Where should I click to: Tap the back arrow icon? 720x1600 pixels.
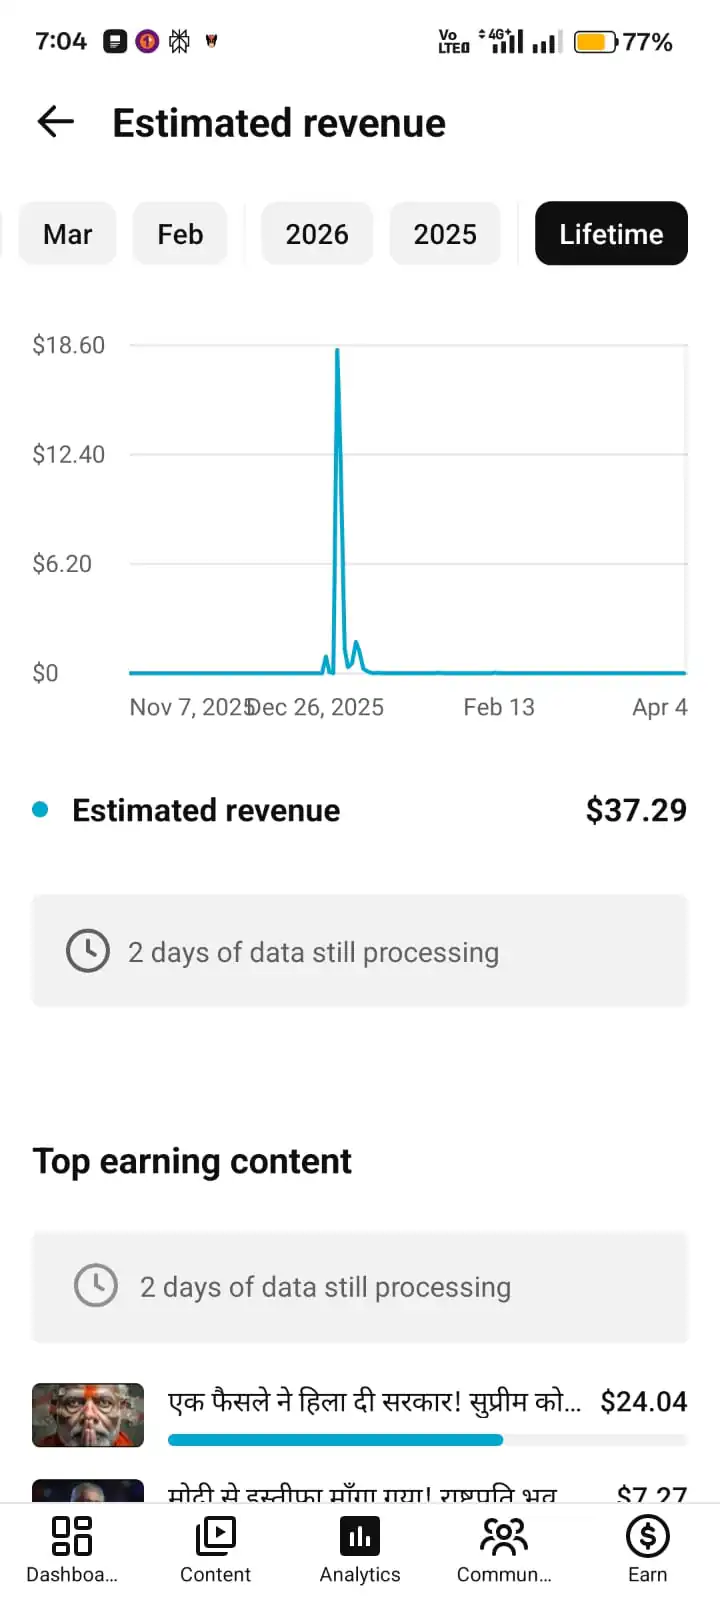[56, 122]
